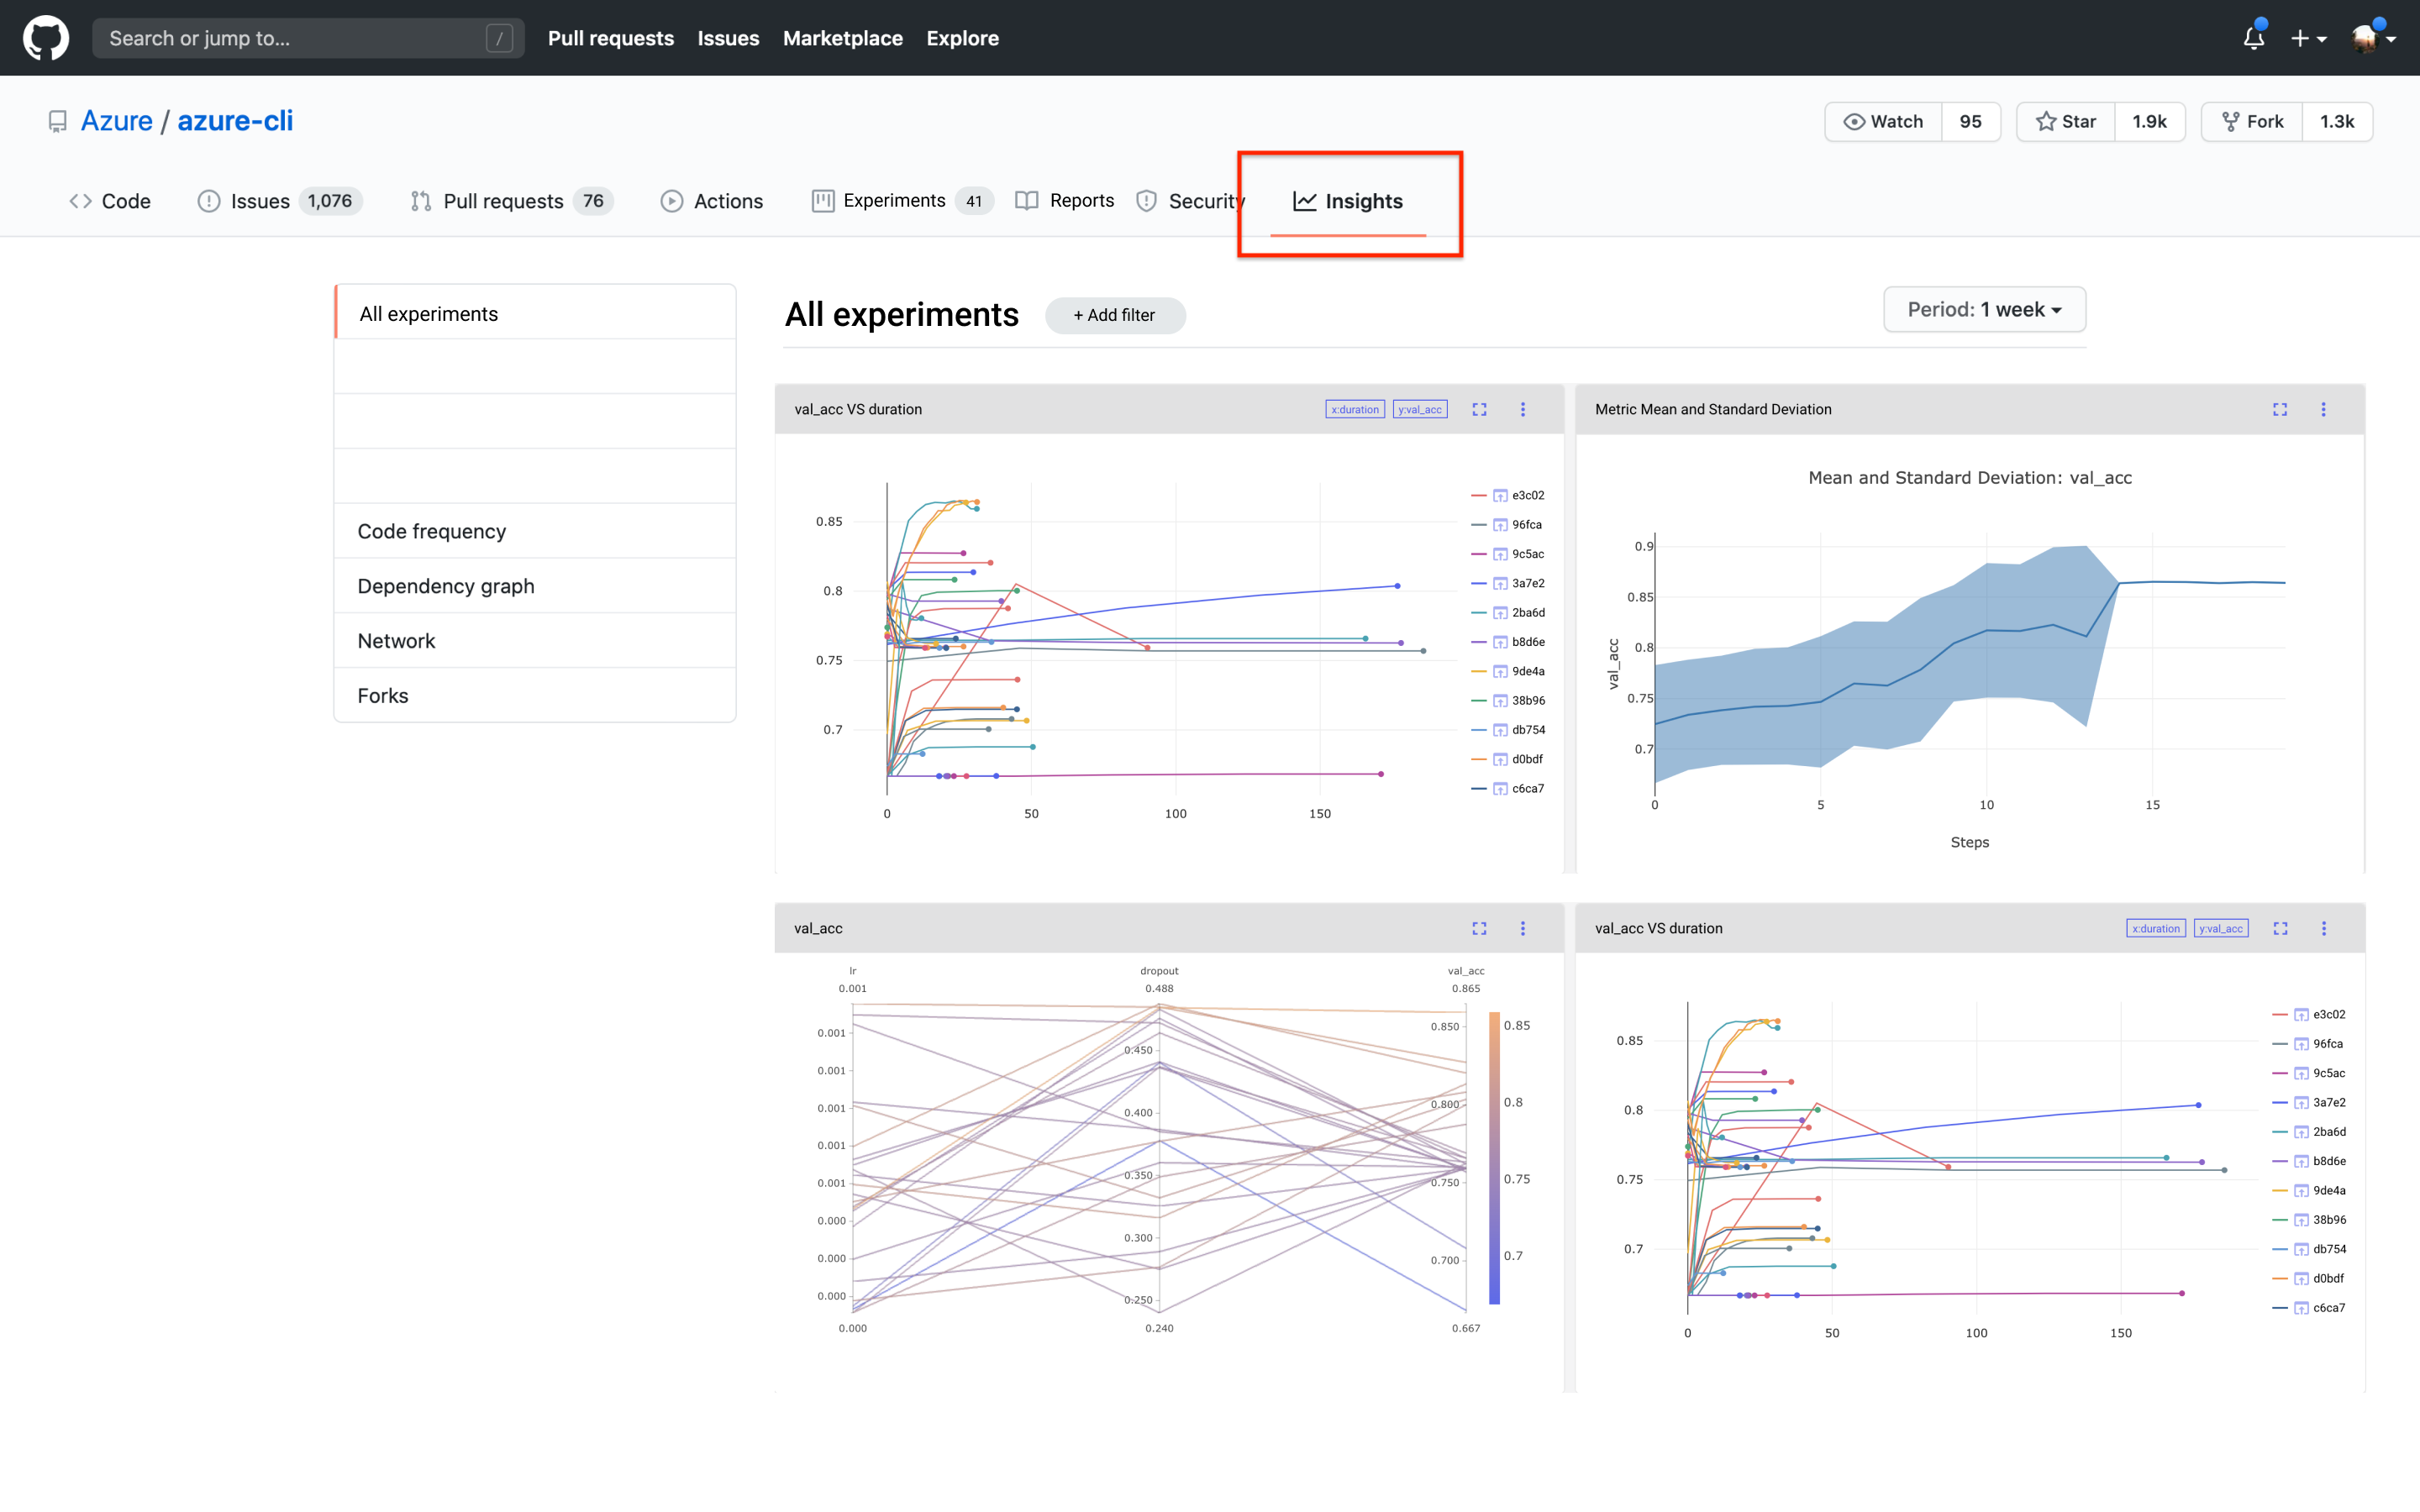Click the val_acc color scale bar
This screenshot has height=1512, width=2420.
[x=1494, y=1158]
